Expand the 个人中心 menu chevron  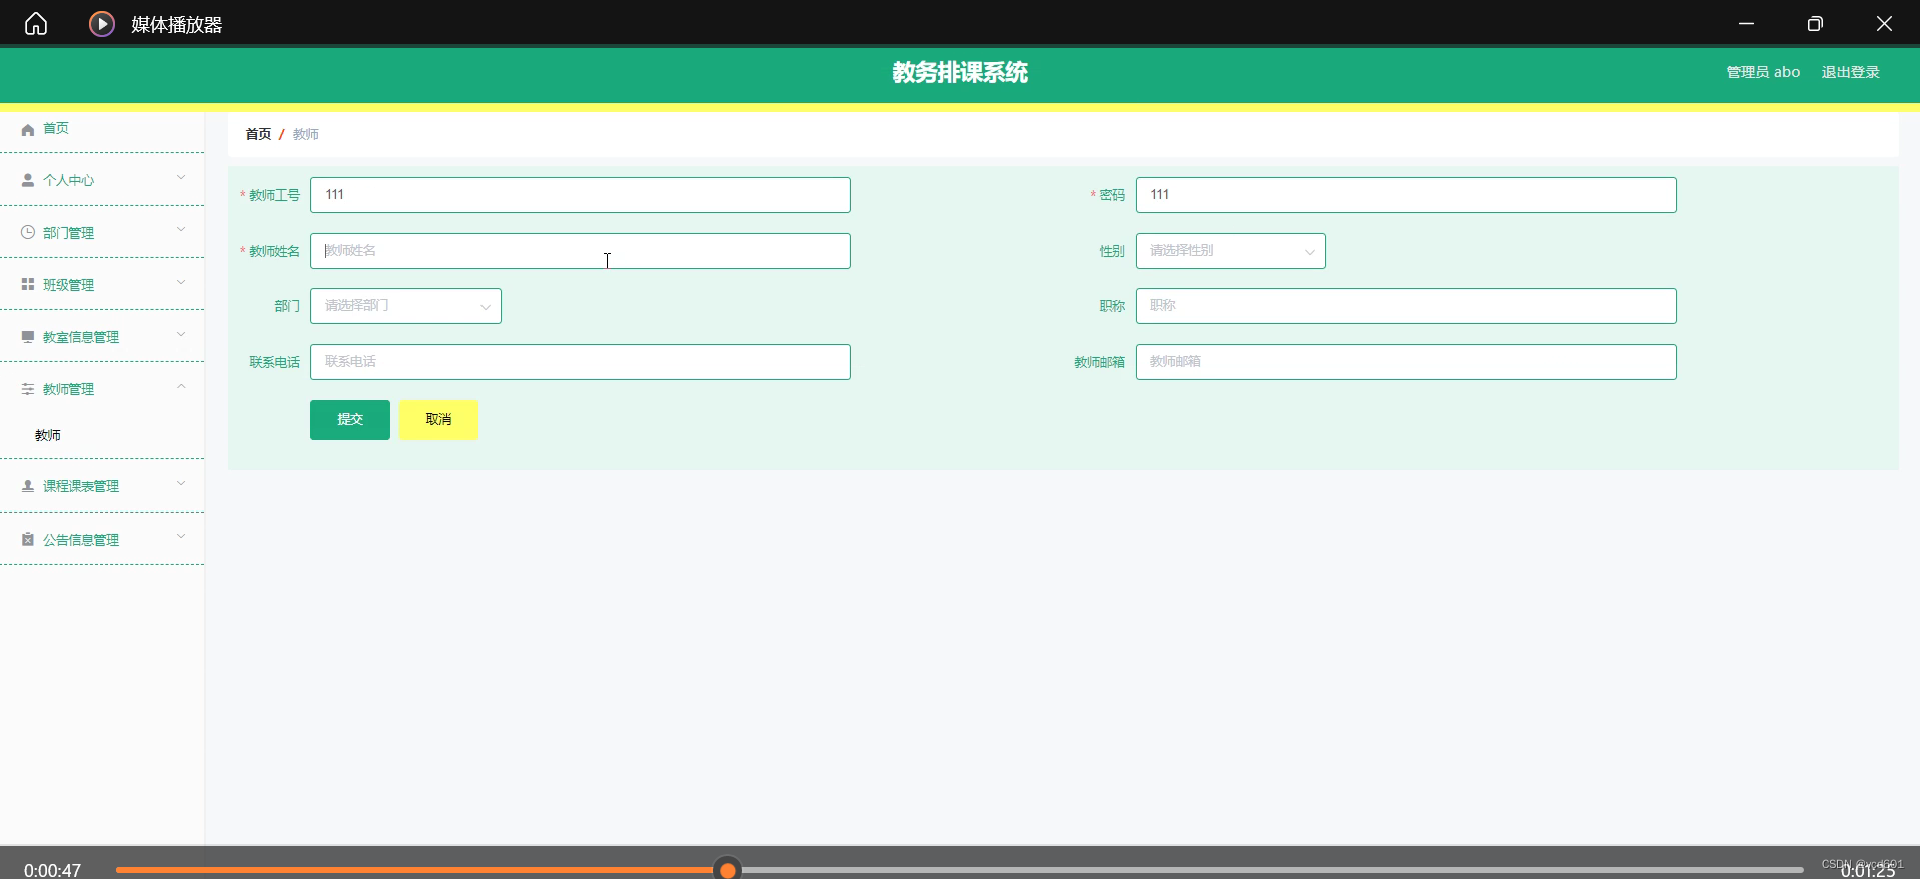[181, 178]
